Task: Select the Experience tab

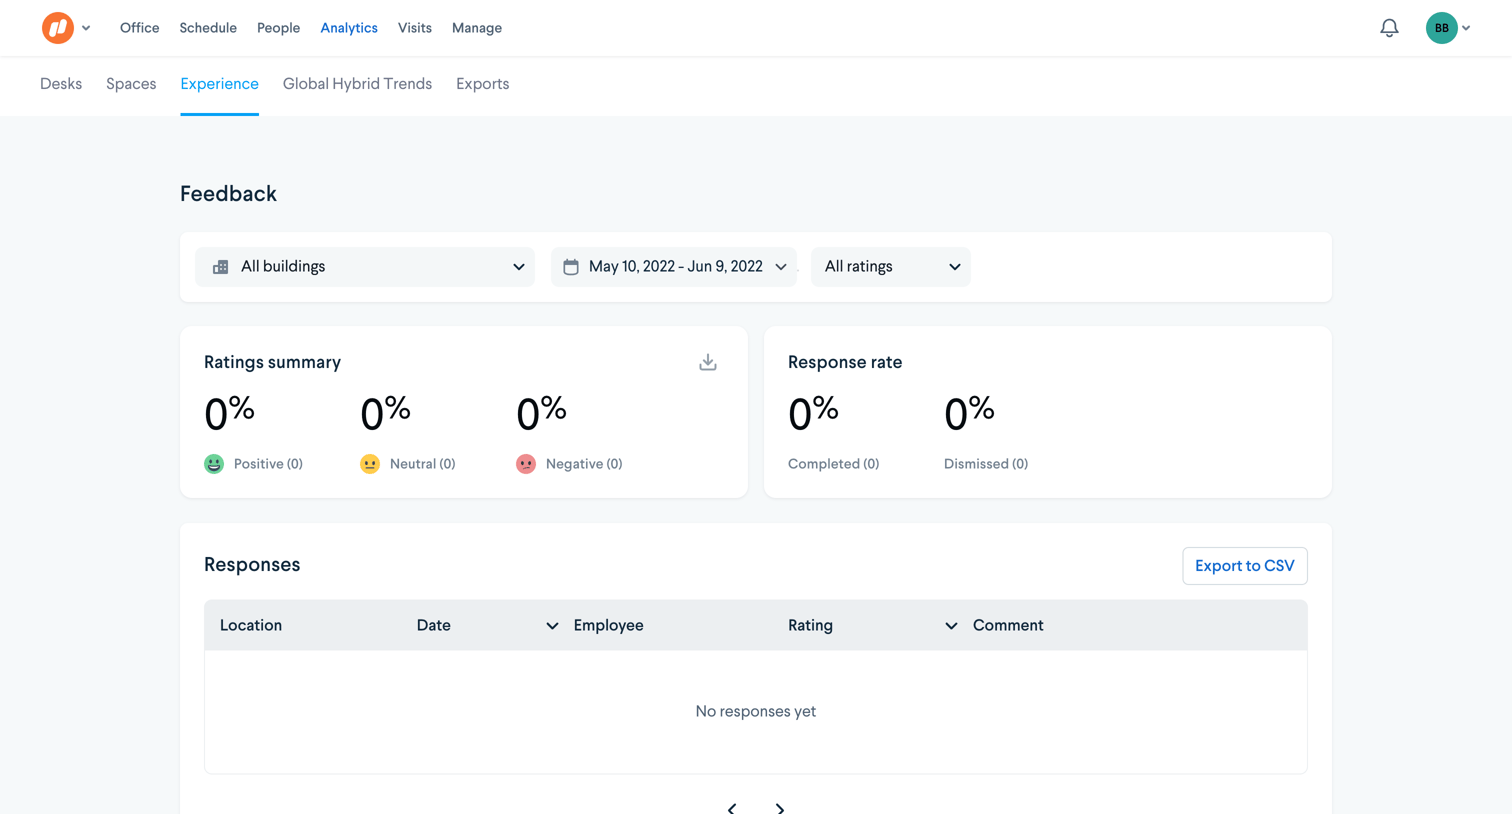Action: (x=219, y=84)
